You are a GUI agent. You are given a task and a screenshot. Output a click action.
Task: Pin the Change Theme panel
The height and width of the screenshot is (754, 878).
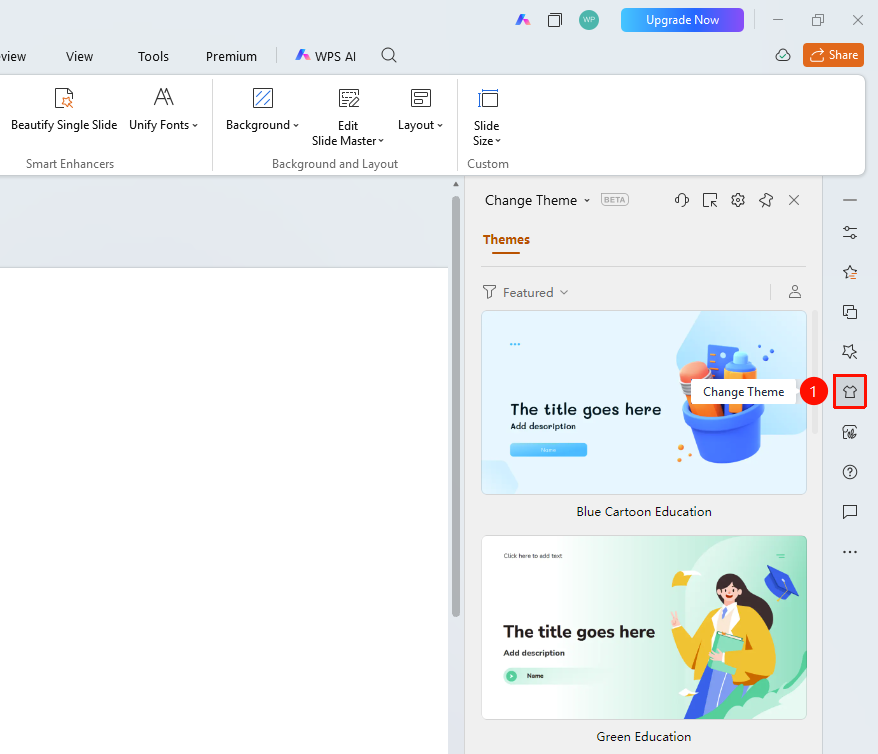766,200
